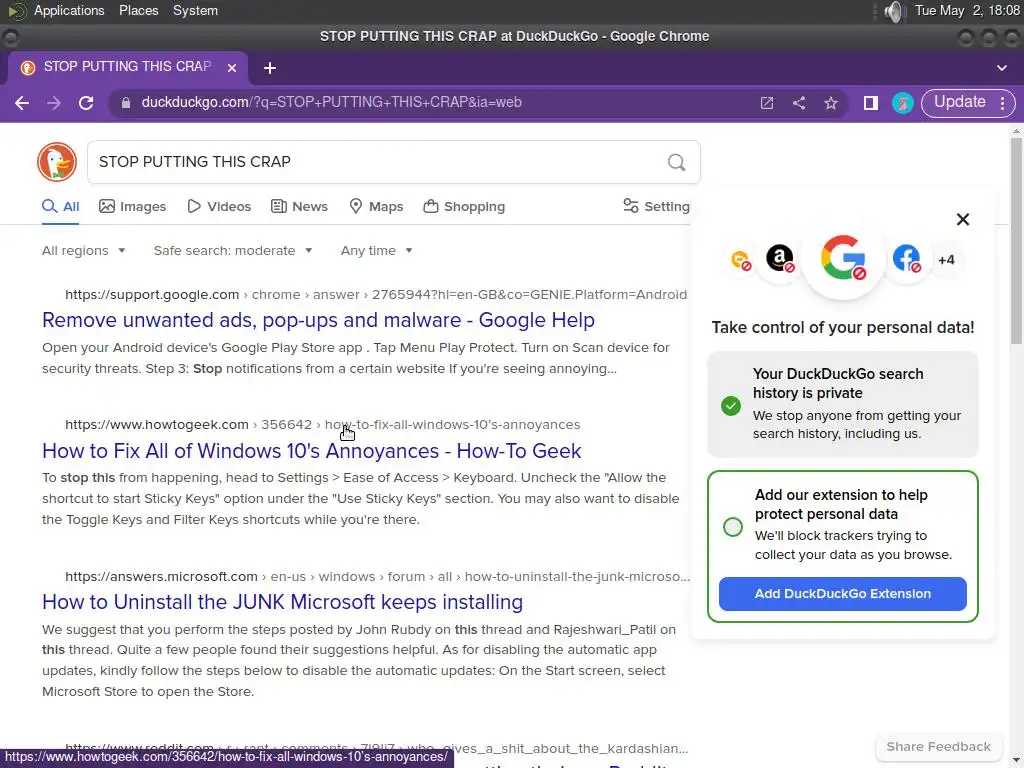This screenshot has height=768, width=1024.
Task: Click the magnifier search button
Action: click(x=677, y=162)
